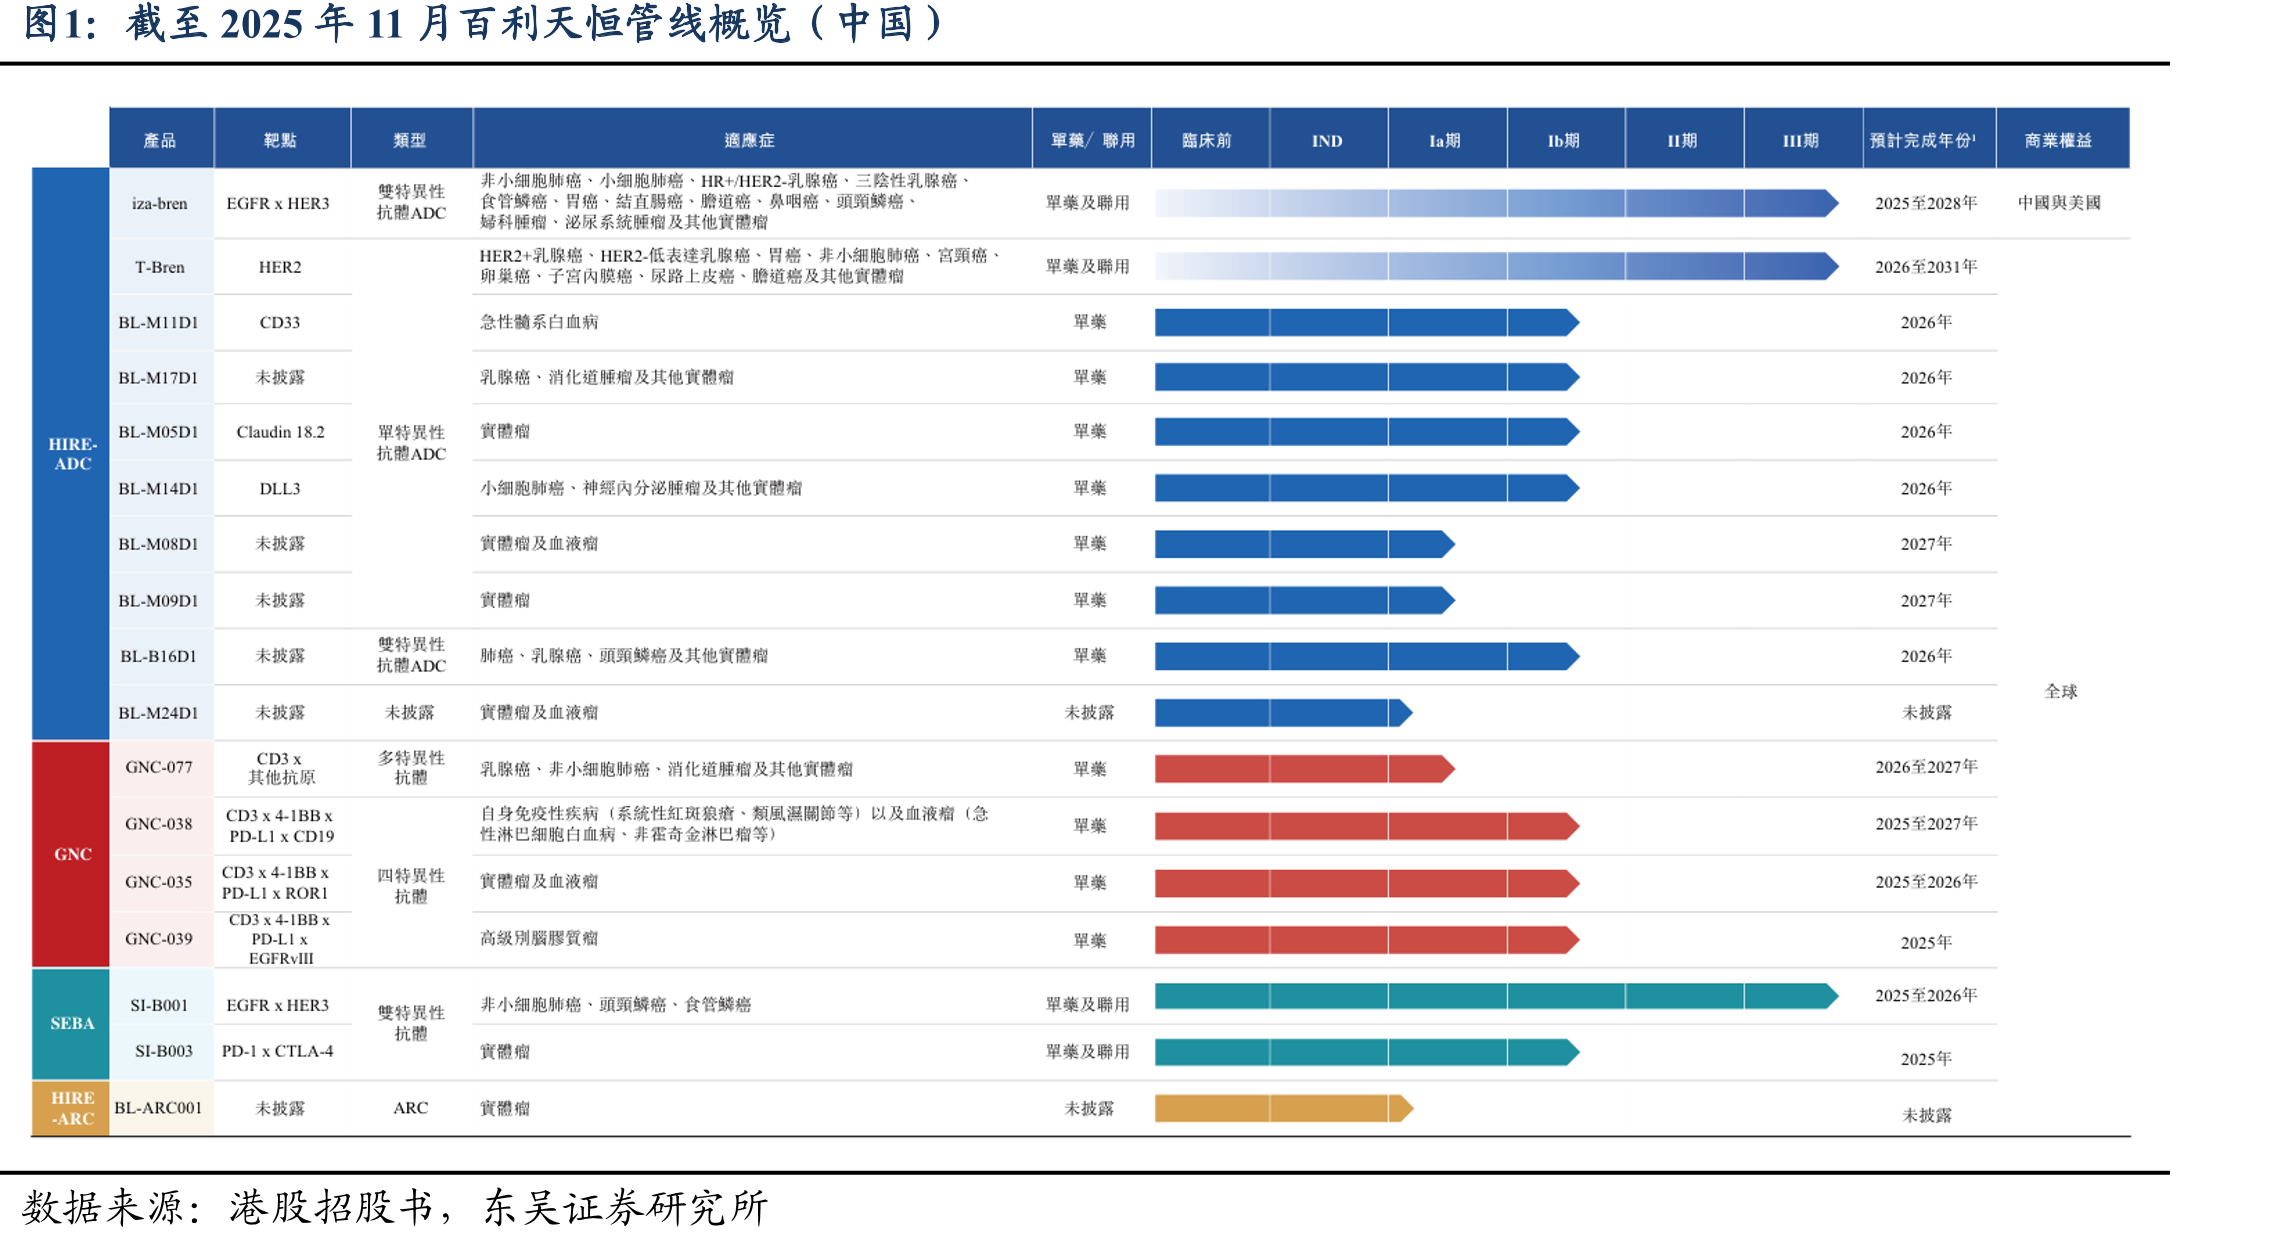This screenshot has width=2280, height=1243.
Task: Click the BL-ARC001 orange progress bar
Action: tap(1284, 1108)
